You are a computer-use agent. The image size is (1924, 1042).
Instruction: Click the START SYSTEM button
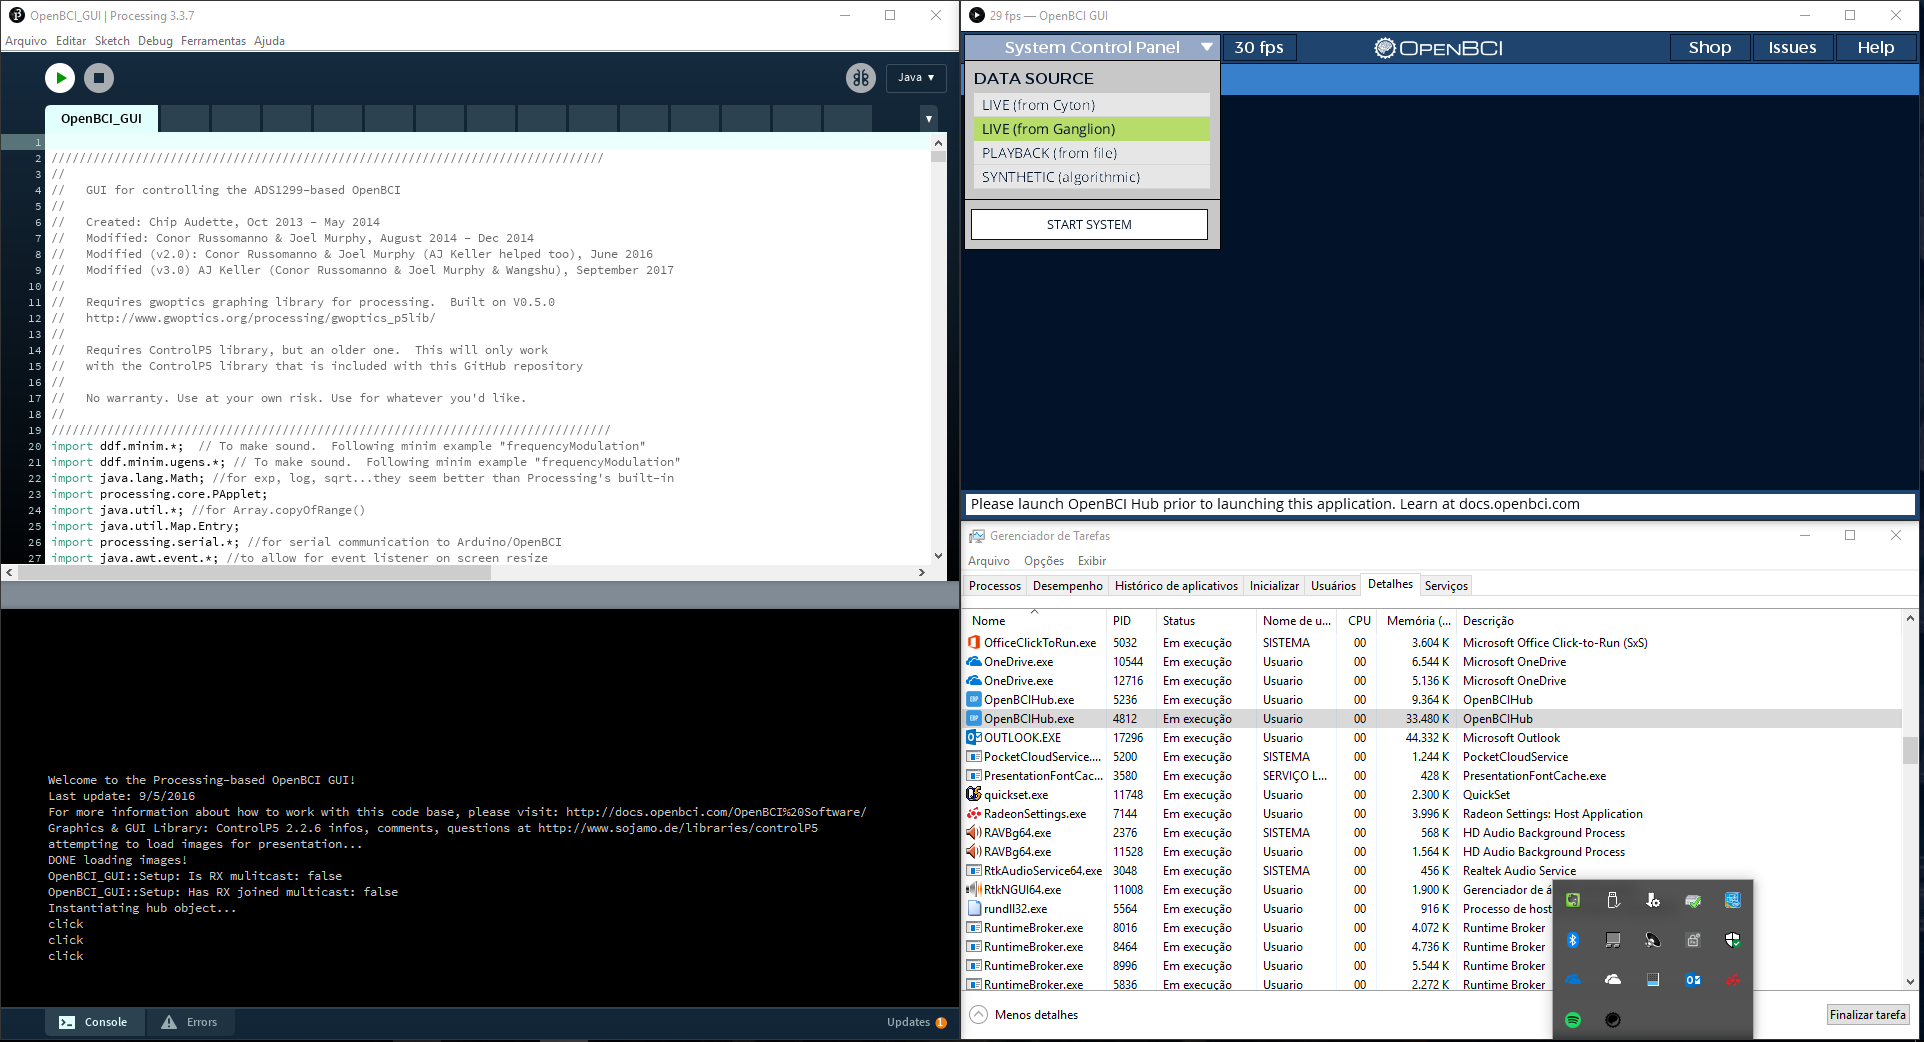[x=1089, y=224]
